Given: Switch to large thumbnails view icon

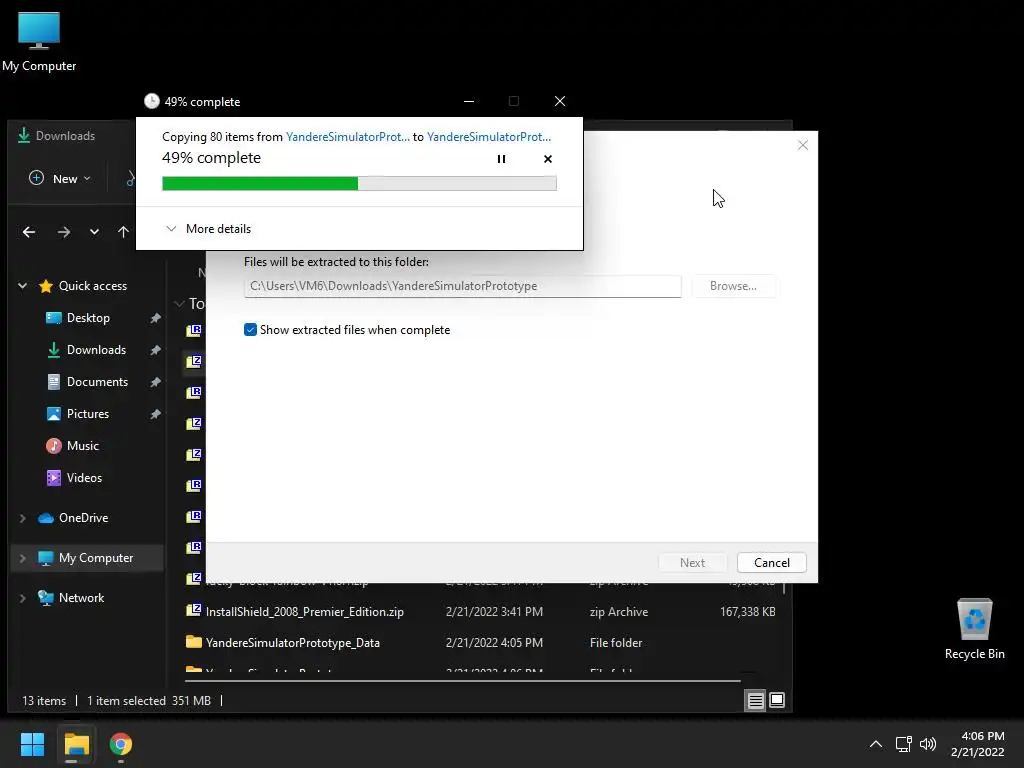Looking at the screenshot, I should click(777, 701).
